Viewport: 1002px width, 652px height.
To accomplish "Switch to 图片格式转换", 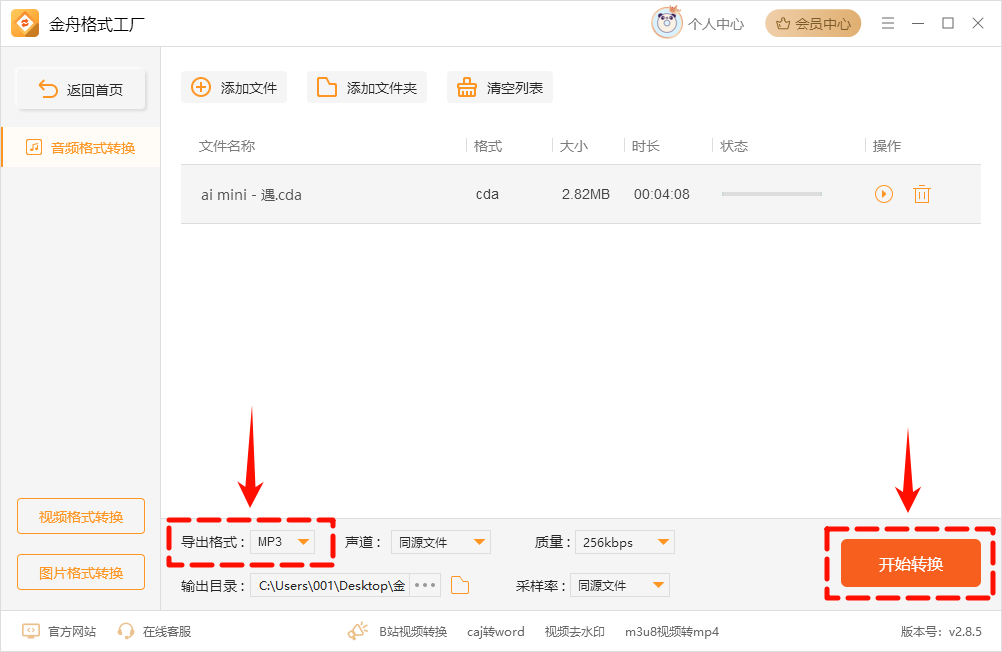I will (x=81, y=573).
